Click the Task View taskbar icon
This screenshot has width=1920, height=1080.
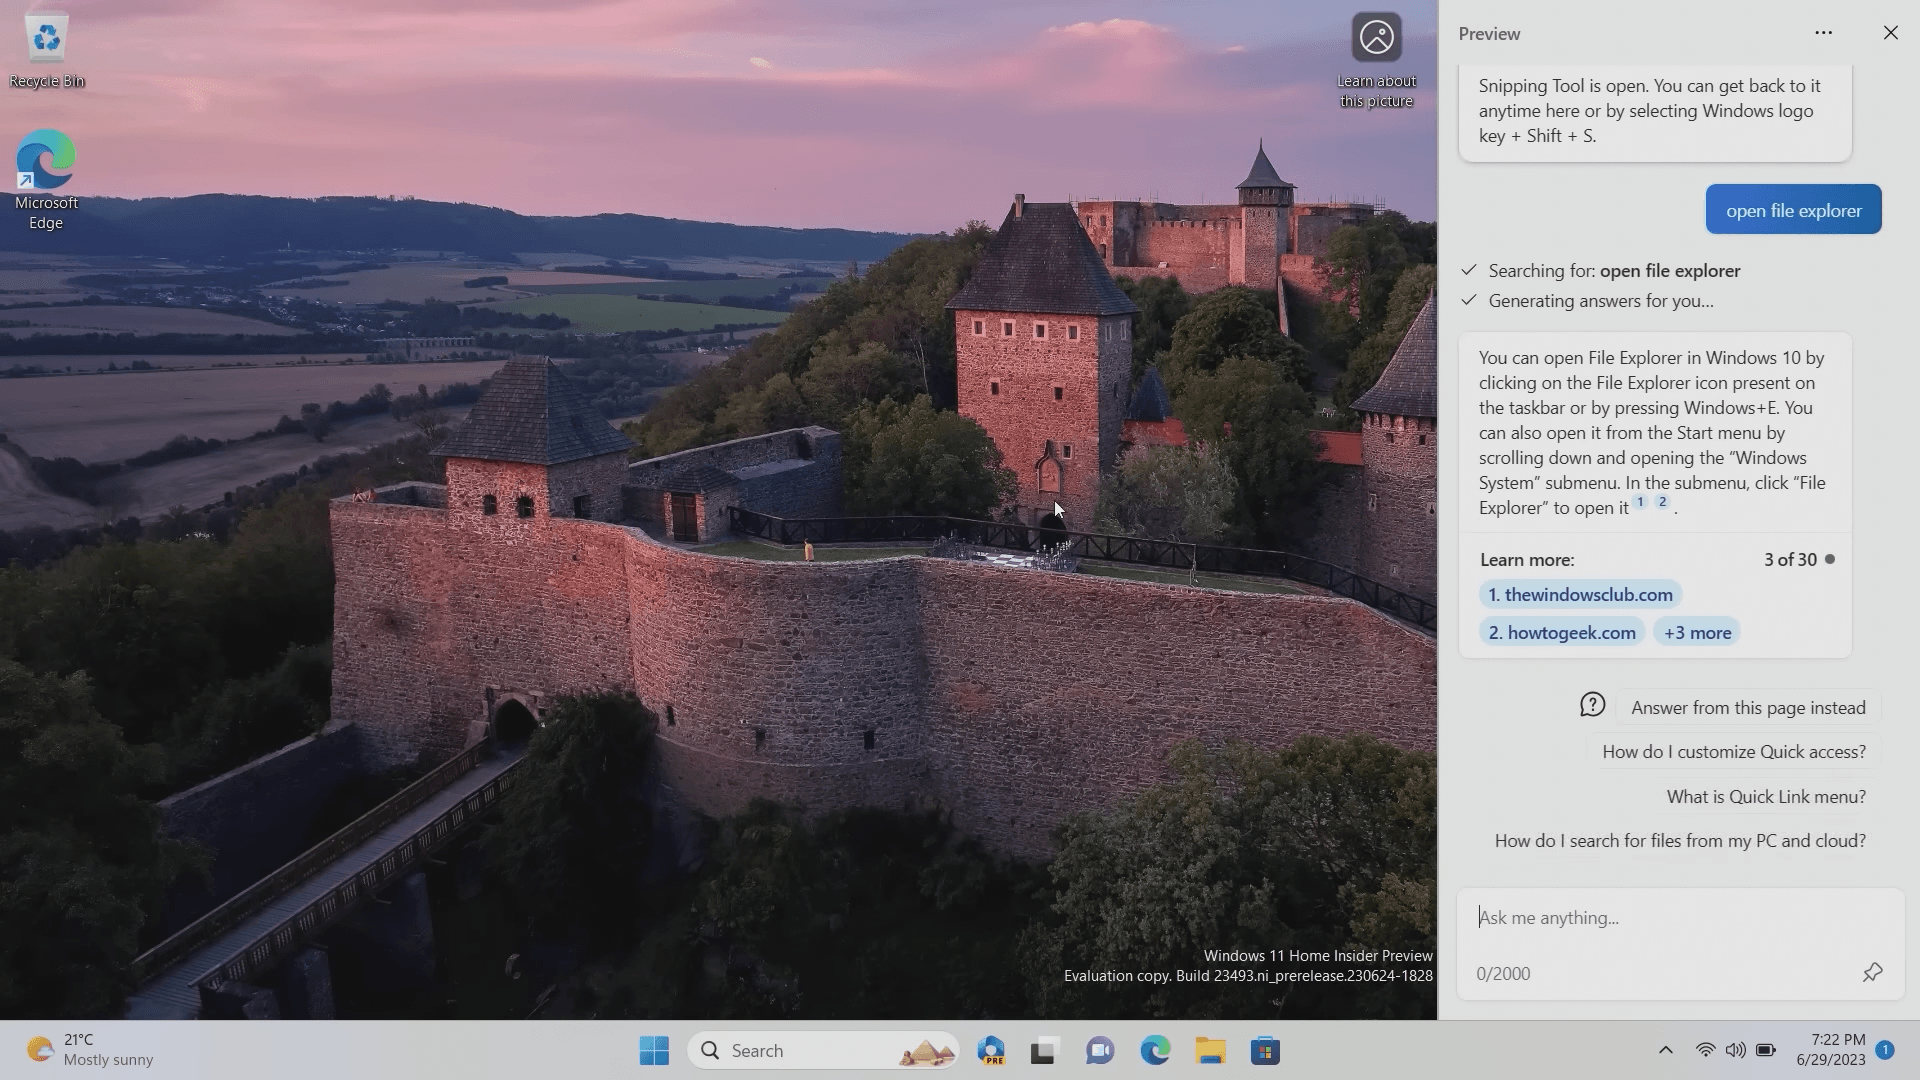pos(1044,1050)
